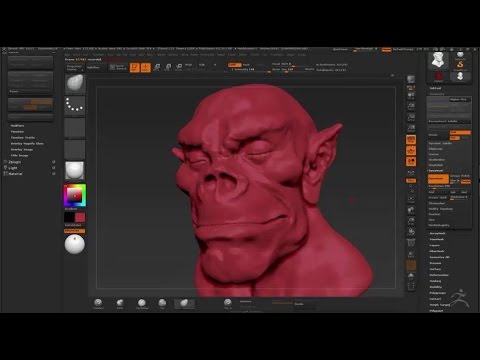Screen dimensions: 480x360
Task: Select the white bust tool thumbnail
Action: point(438,60)
